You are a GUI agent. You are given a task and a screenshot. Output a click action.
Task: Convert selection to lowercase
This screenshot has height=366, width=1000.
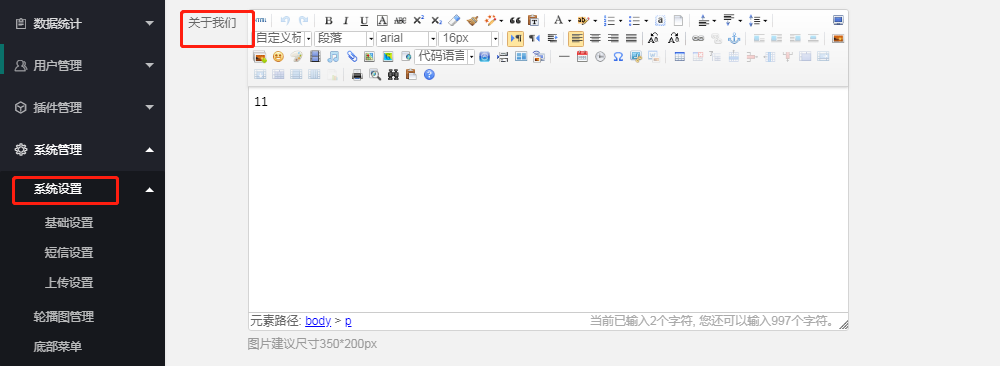673,38
